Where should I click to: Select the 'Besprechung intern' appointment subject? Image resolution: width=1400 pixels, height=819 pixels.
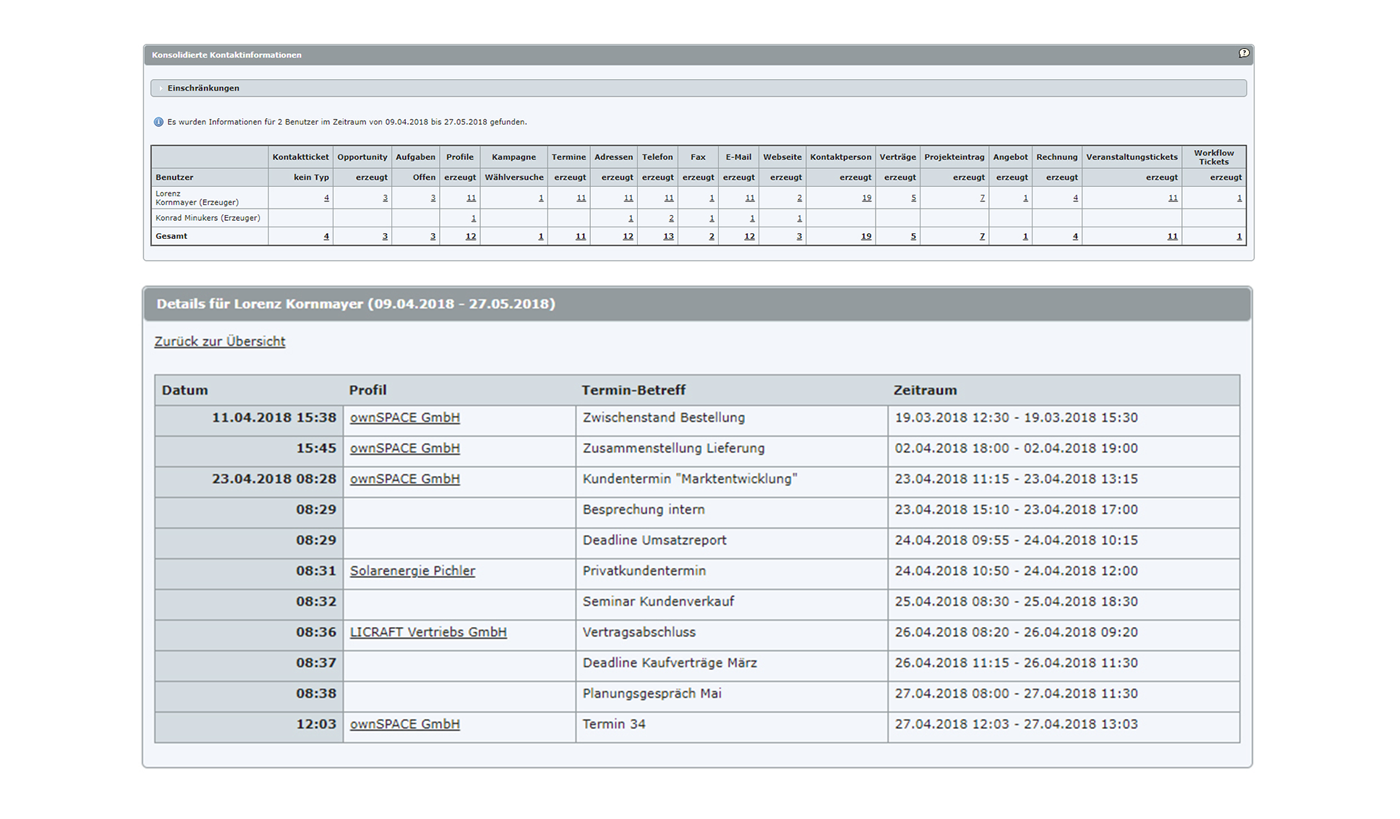point(644,510)
